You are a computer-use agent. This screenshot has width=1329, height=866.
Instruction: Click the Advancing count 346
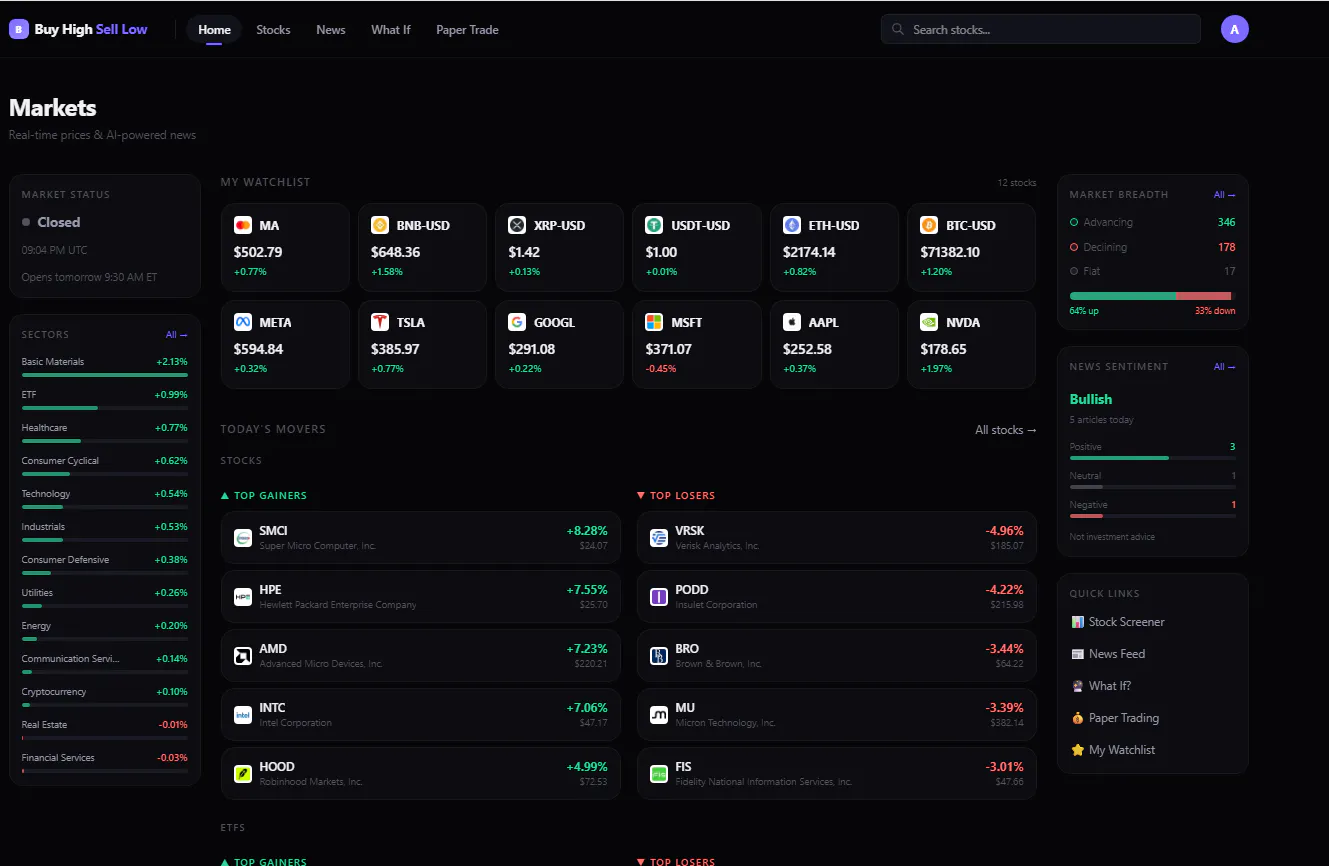pyautogui.click(x=1227, y=222)
